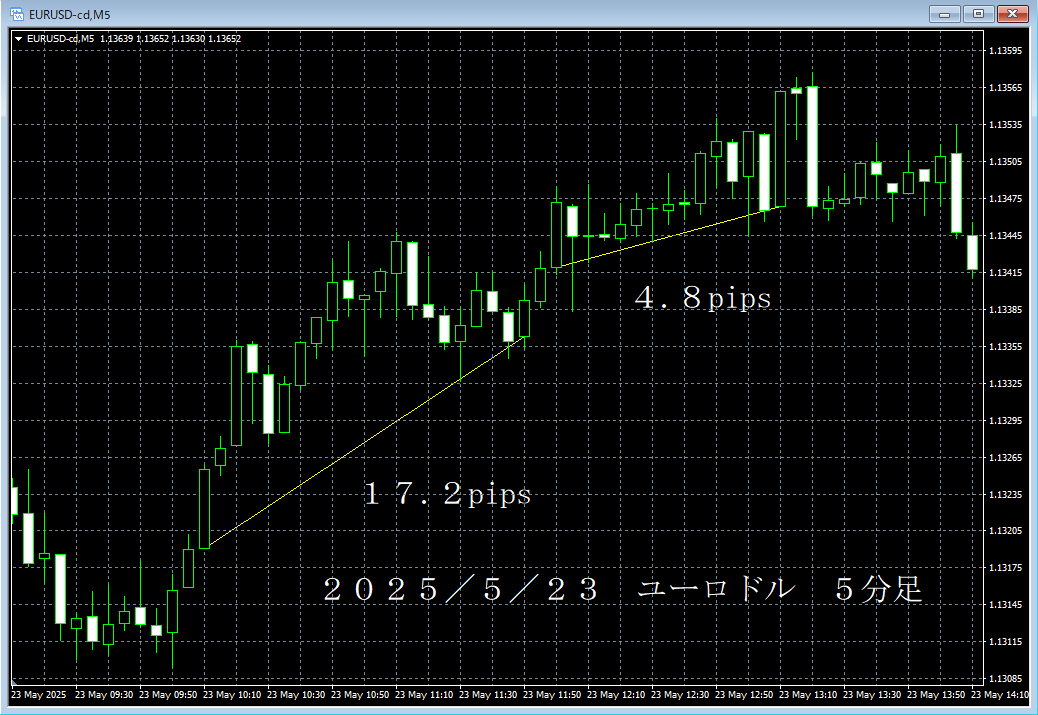
Task: Click the 1.13595 price on the scale
Action: pos(1004,51)
